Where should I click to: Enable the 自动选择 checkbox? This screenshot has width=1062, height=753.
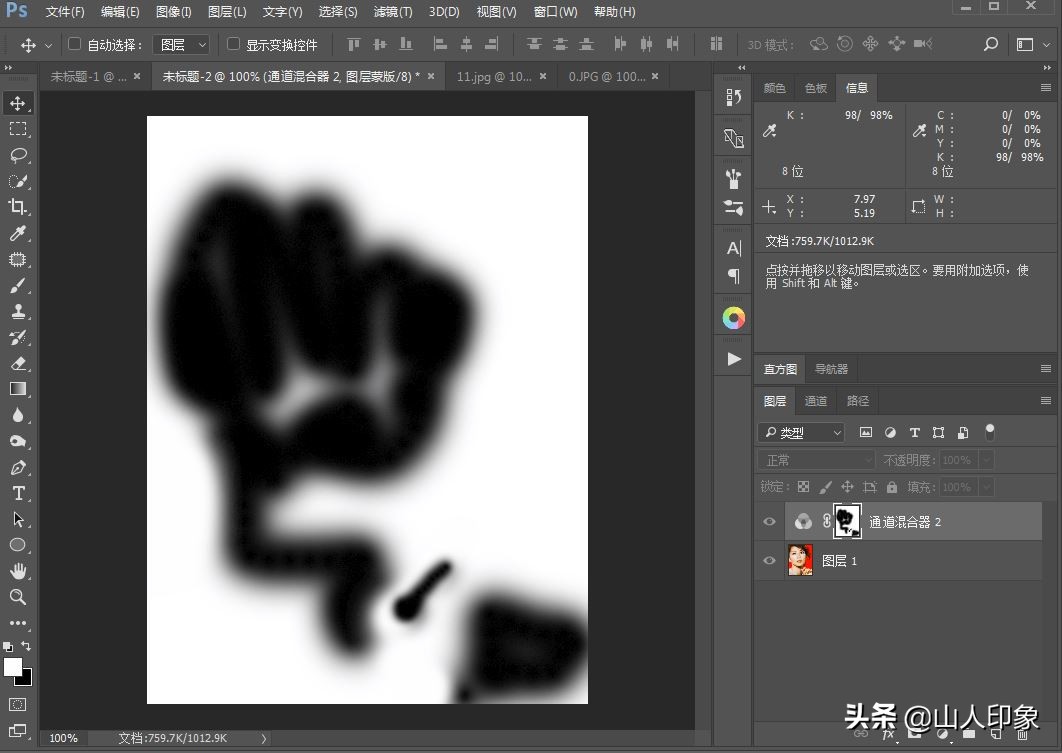point(75,44)
